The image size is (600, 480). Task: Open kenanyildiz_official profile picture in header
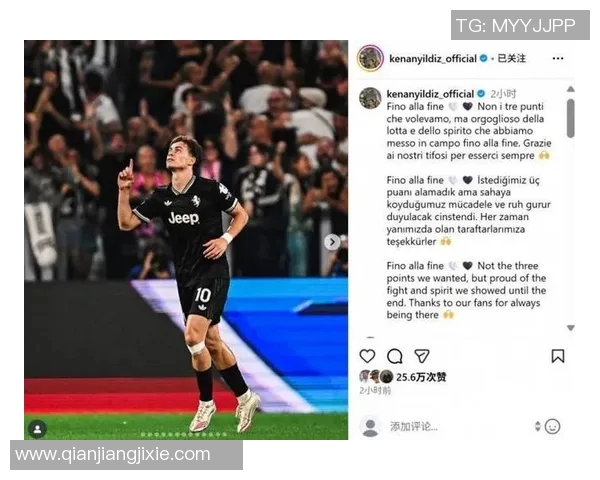370,58
